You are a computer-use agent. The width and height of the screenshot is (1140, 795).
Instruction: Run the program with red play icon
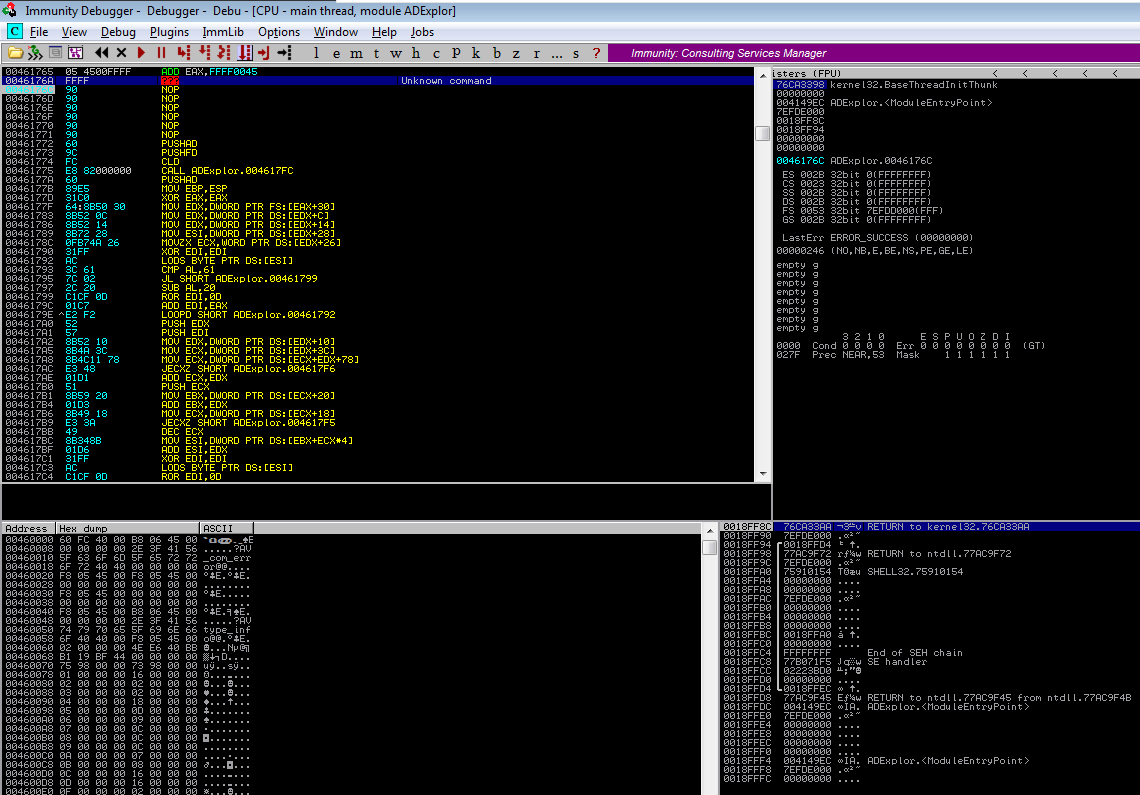pyautogui.click(x=141, y=53)
